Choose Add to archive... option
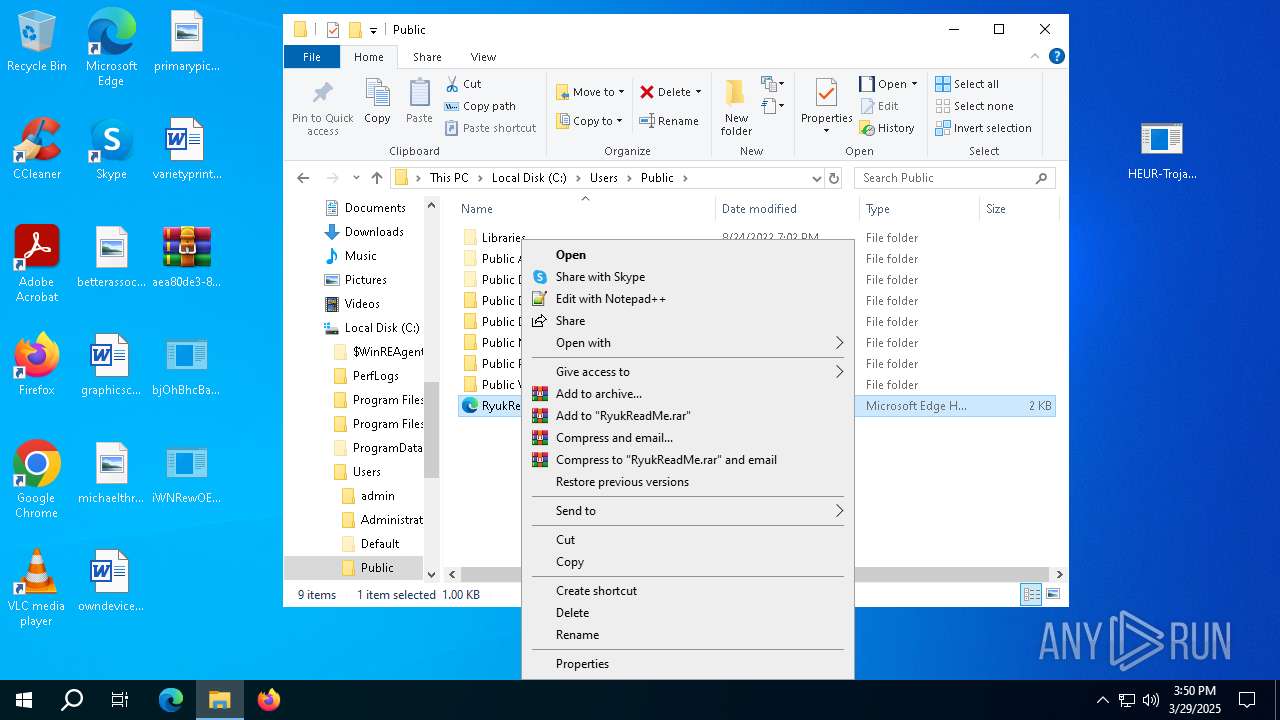 pyautogui.click(x=688, y=394)
